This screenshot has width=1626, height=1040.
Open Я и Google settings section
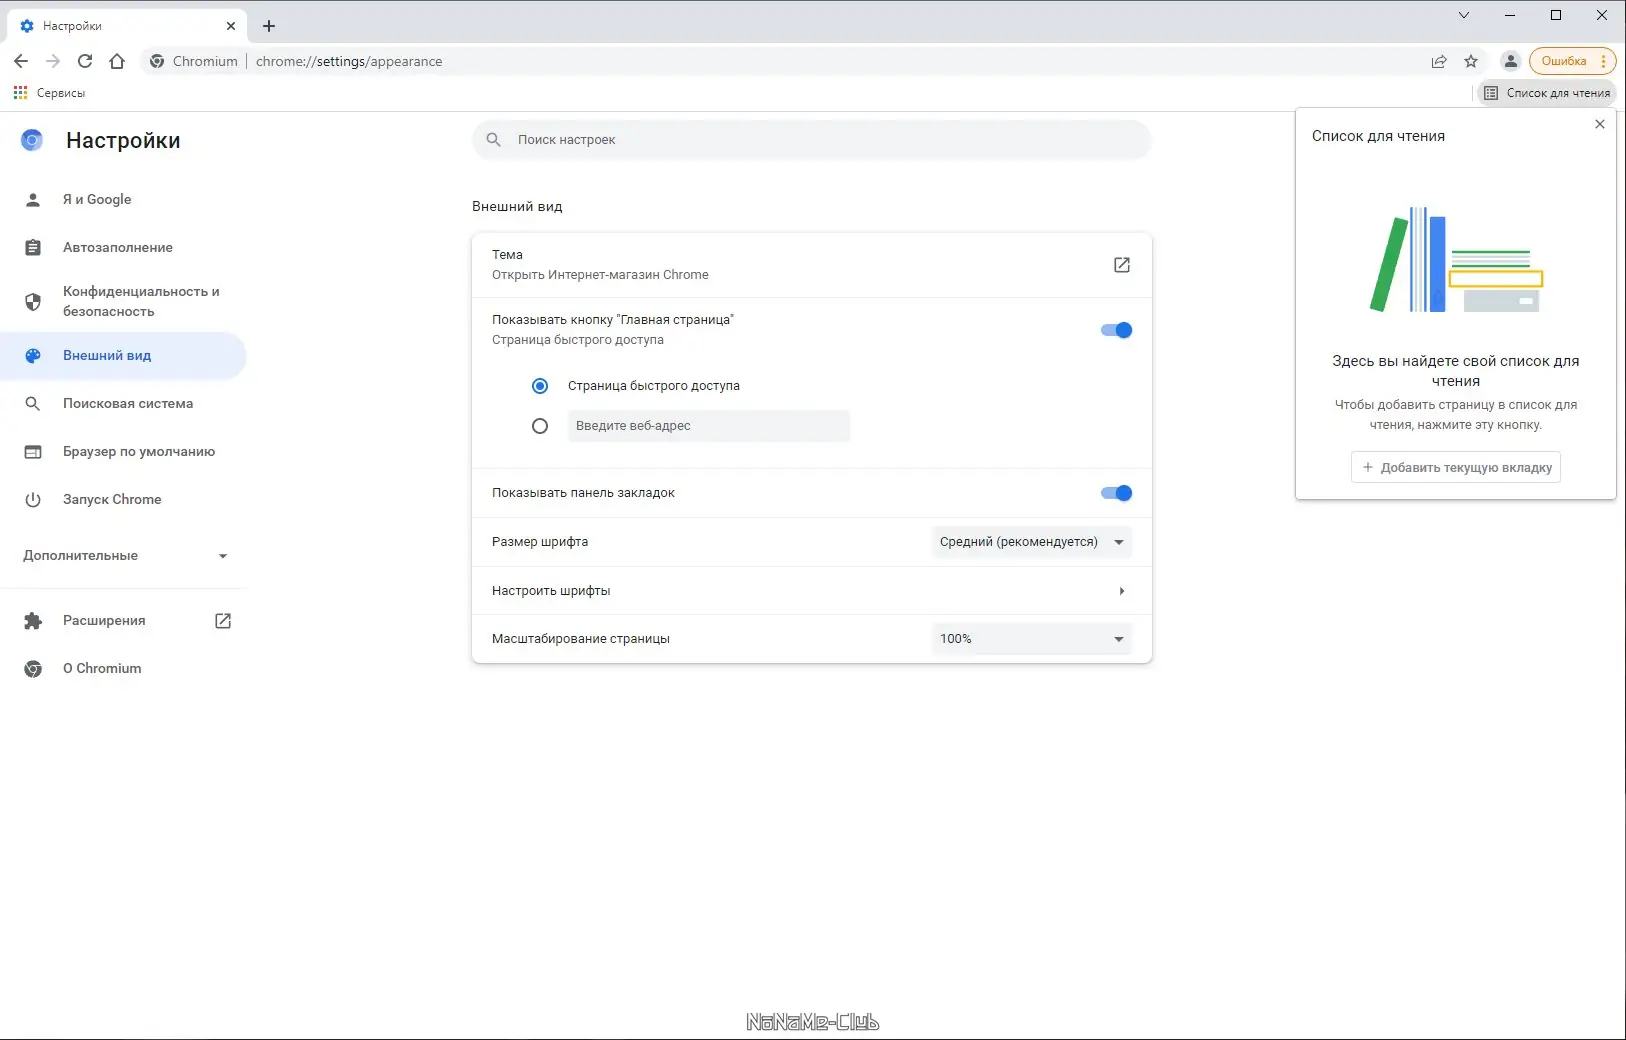pyautogui.click(x=123, y=200)
